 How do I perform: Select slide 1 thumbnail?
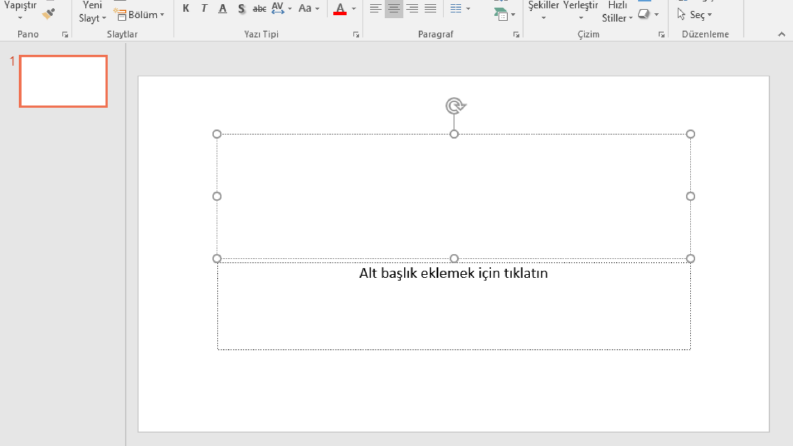click(x=63, y=81)
